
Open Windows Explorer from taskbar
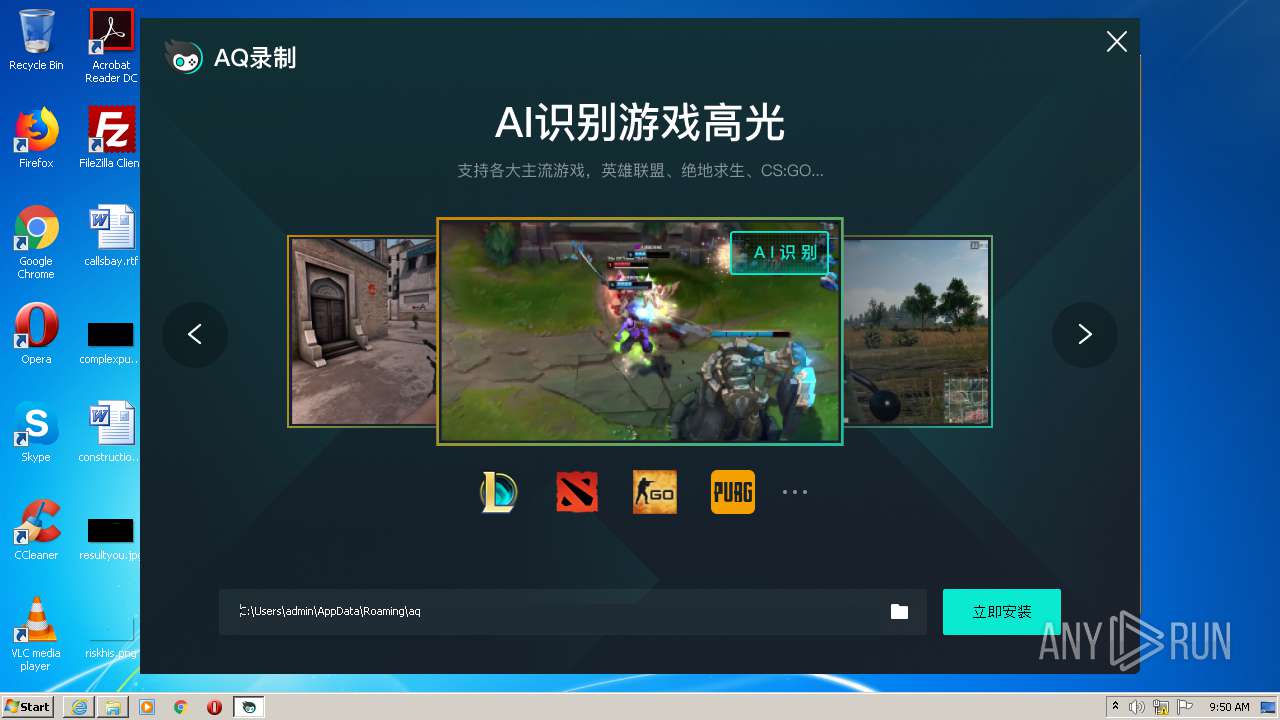(113, 707)
